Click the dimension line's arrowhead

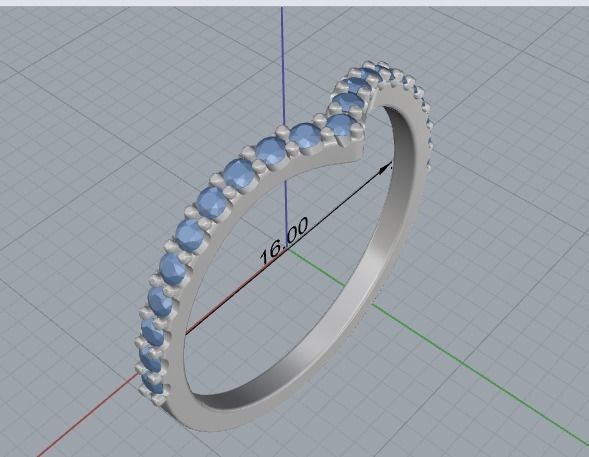385,168
